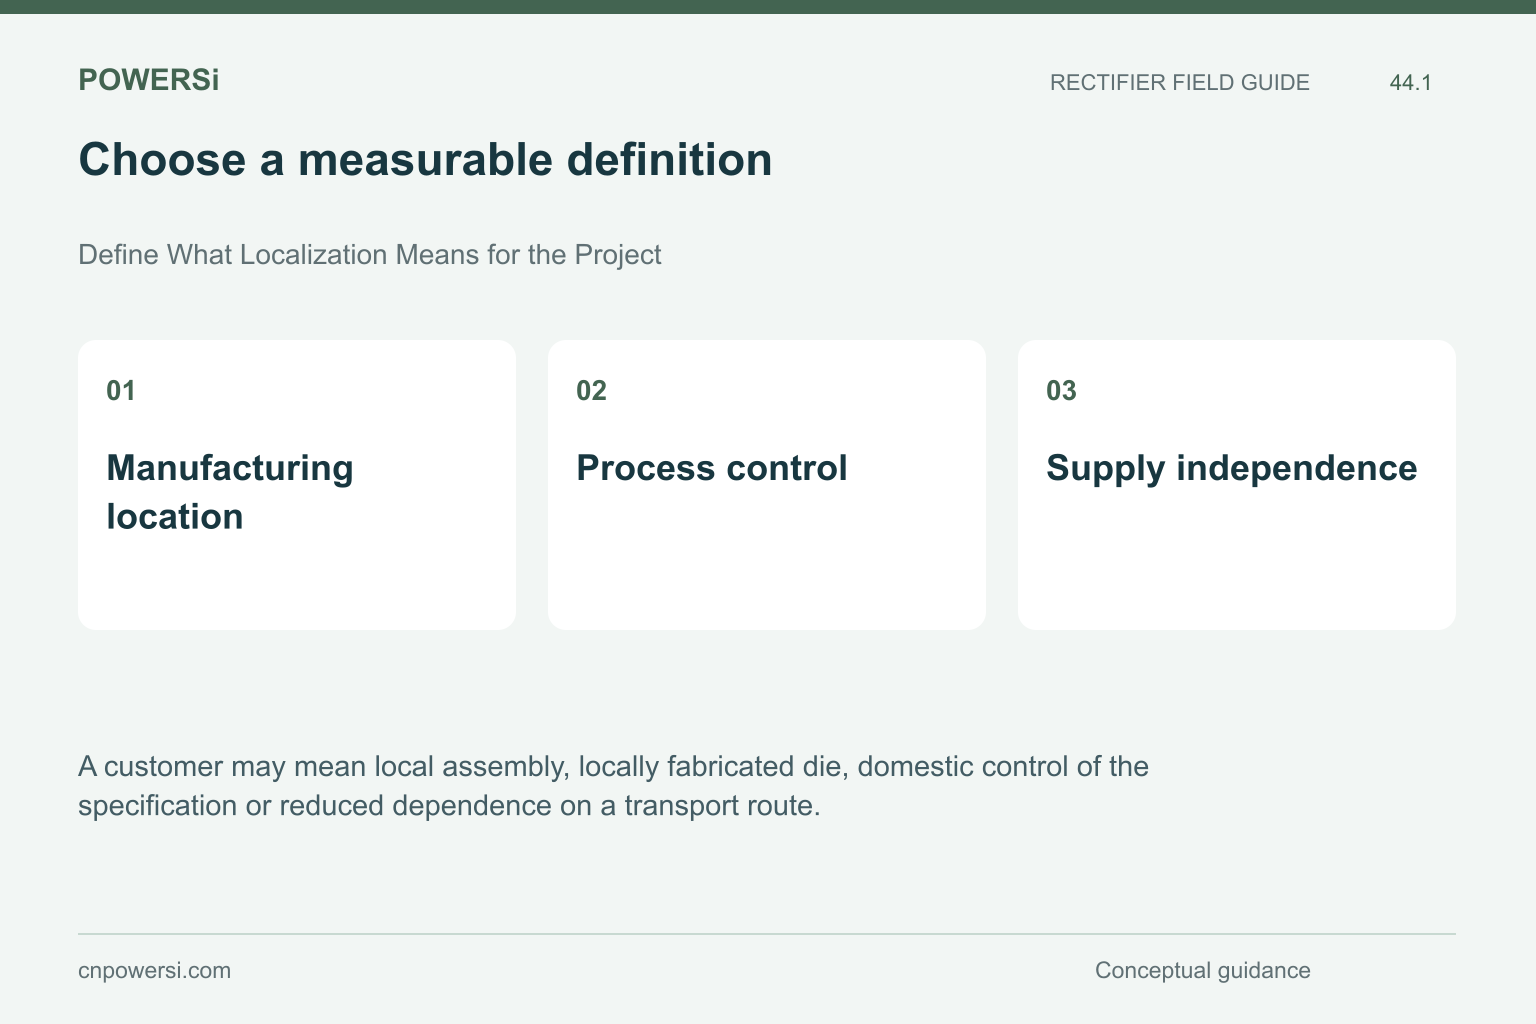Click the Conceptual guidance footer note
This screenshot has width=1536, height=1024.
click(x=1202, y=971)
